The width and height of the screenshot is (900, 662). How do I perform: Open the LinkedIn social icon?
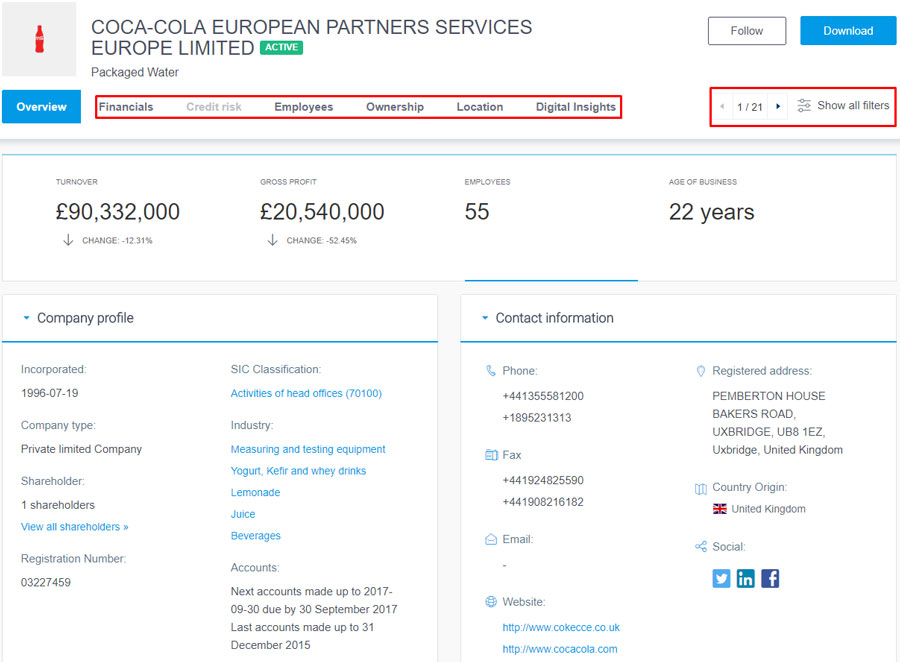(746, 578)
